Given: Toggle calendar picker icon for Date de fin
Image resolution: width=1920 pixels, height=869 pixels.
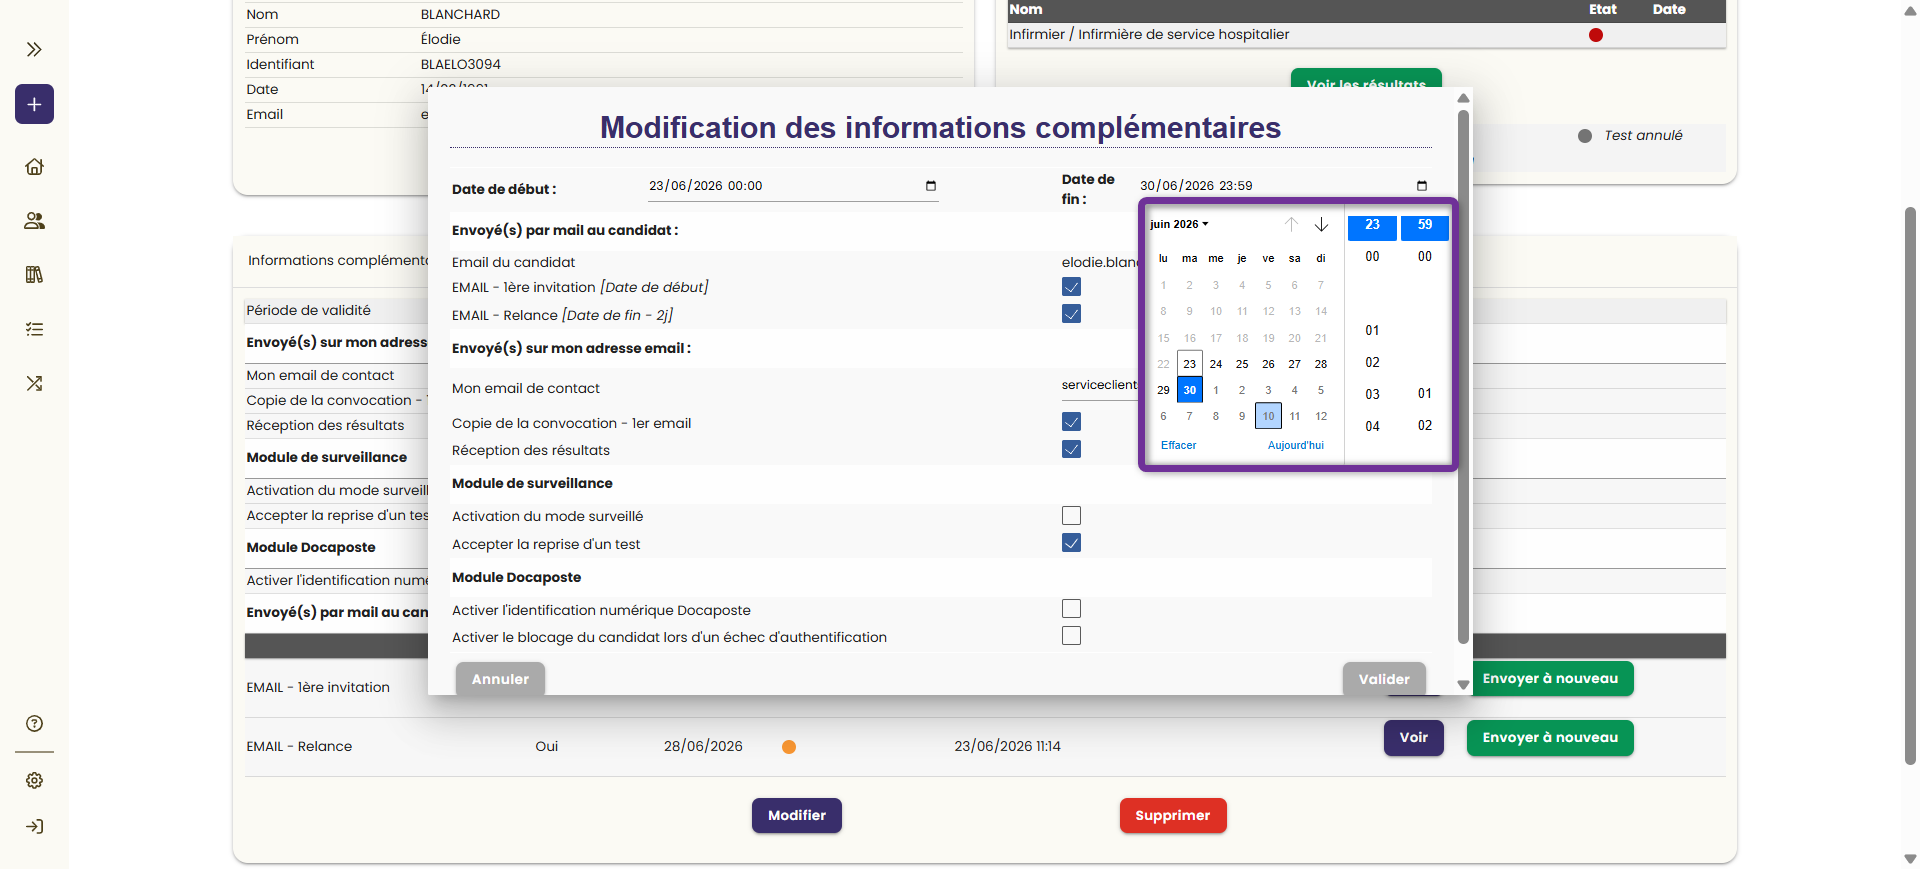Looking at the screenshot, I should coord(1421,186).
